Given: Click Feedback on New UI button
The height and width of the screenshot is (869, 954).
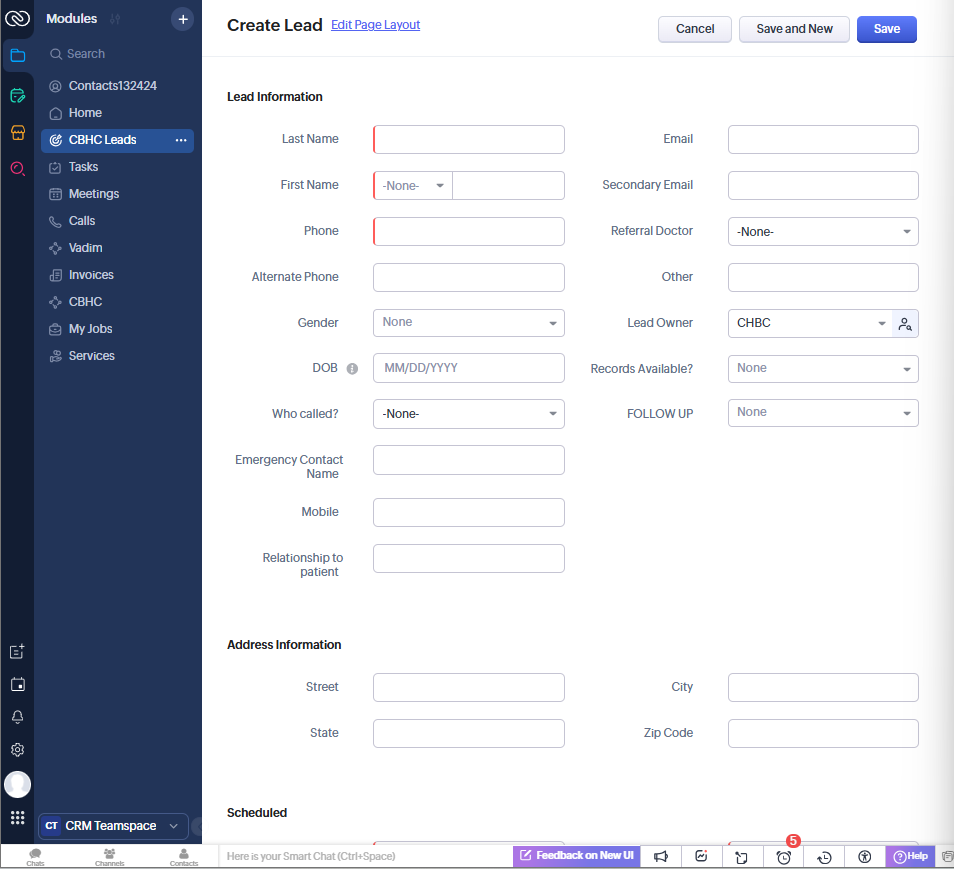Looking at the screenshot, I should [x=576, y=856].
